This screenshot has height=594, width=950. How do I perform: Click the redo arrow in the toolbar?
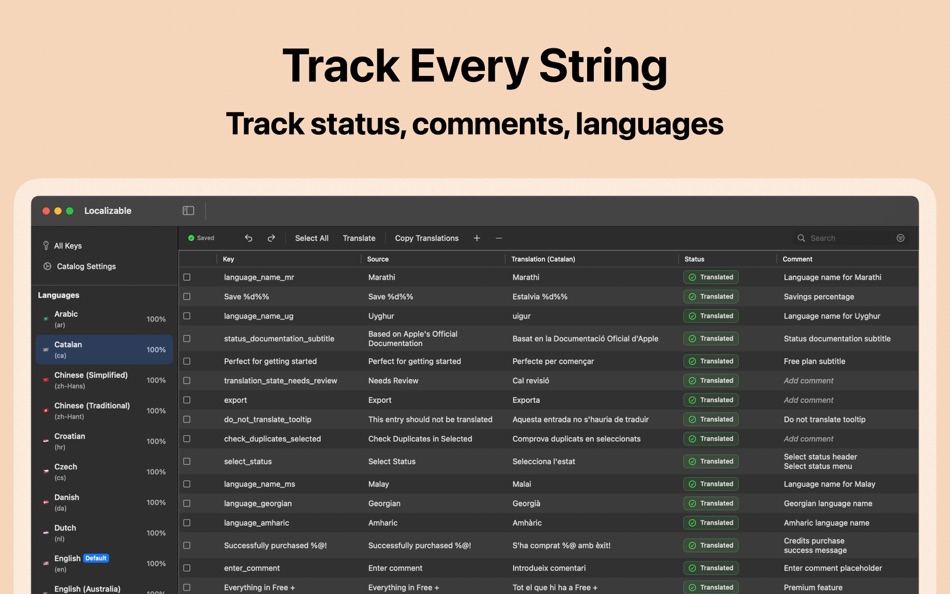click(x=270, y=238)
